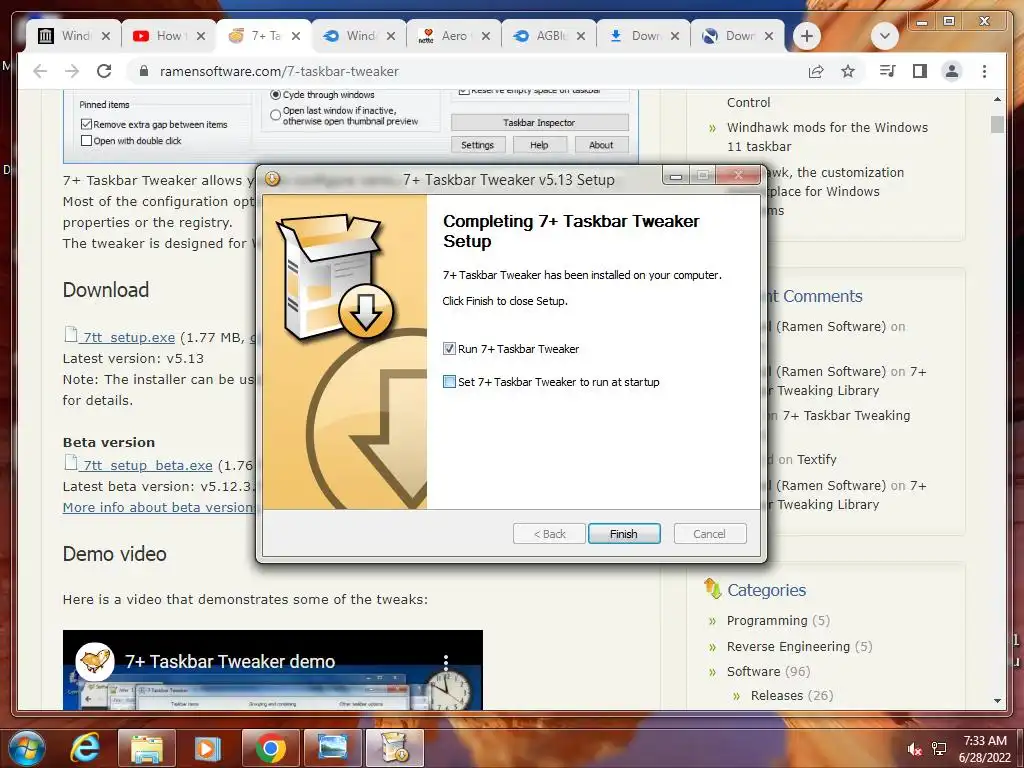Click the padlock site info icon
1024x768 pixels.
pos(144,71)
